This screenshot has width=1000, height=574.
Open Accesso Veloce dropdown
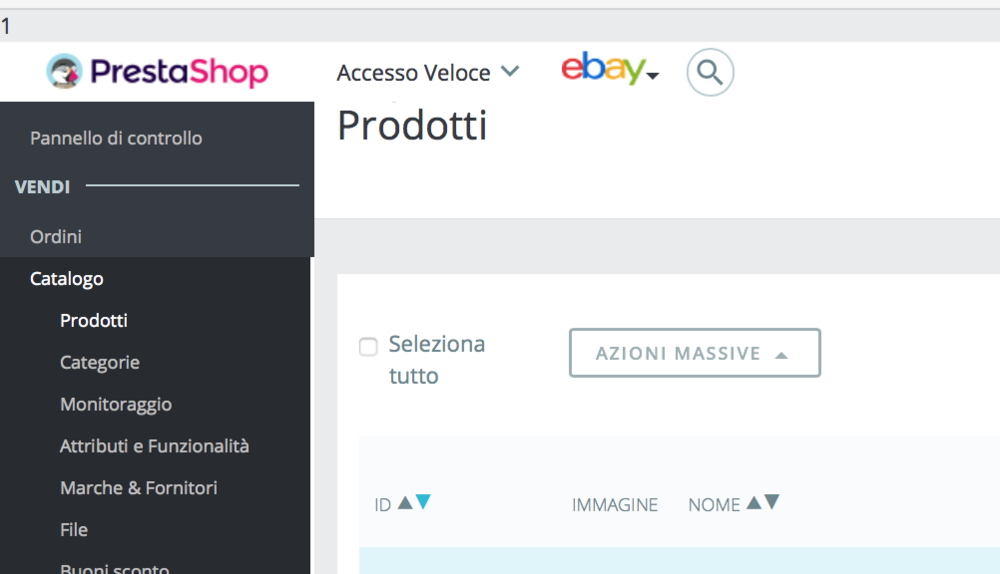(x=428, y=72)
